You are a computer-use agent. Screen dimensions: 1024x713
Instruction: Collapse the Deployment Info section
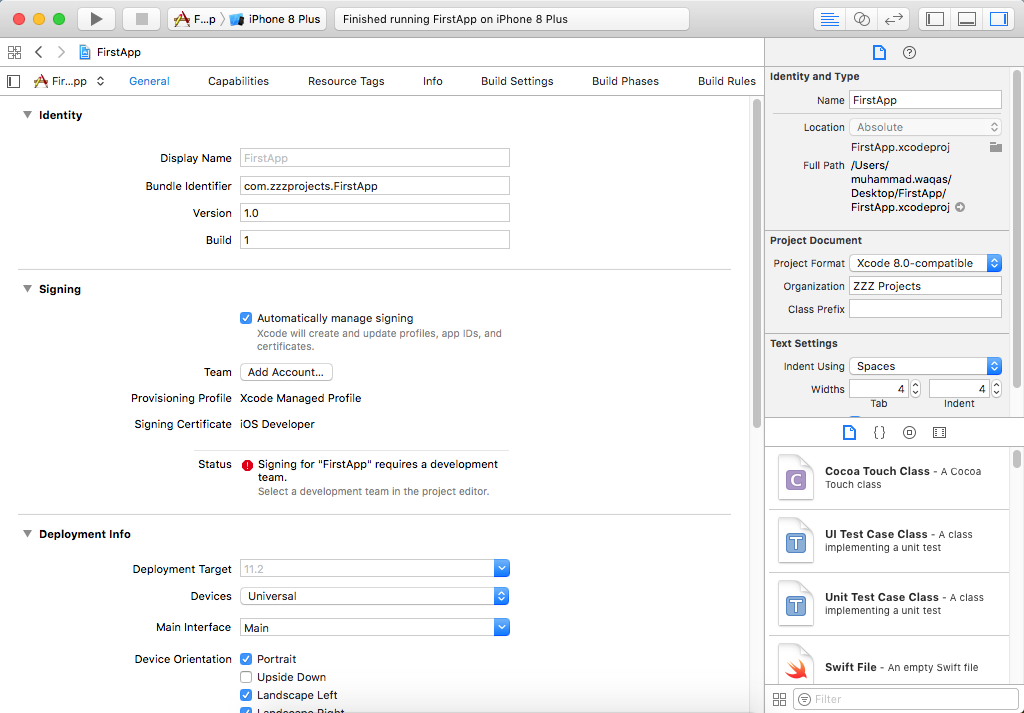pos(27,533)
